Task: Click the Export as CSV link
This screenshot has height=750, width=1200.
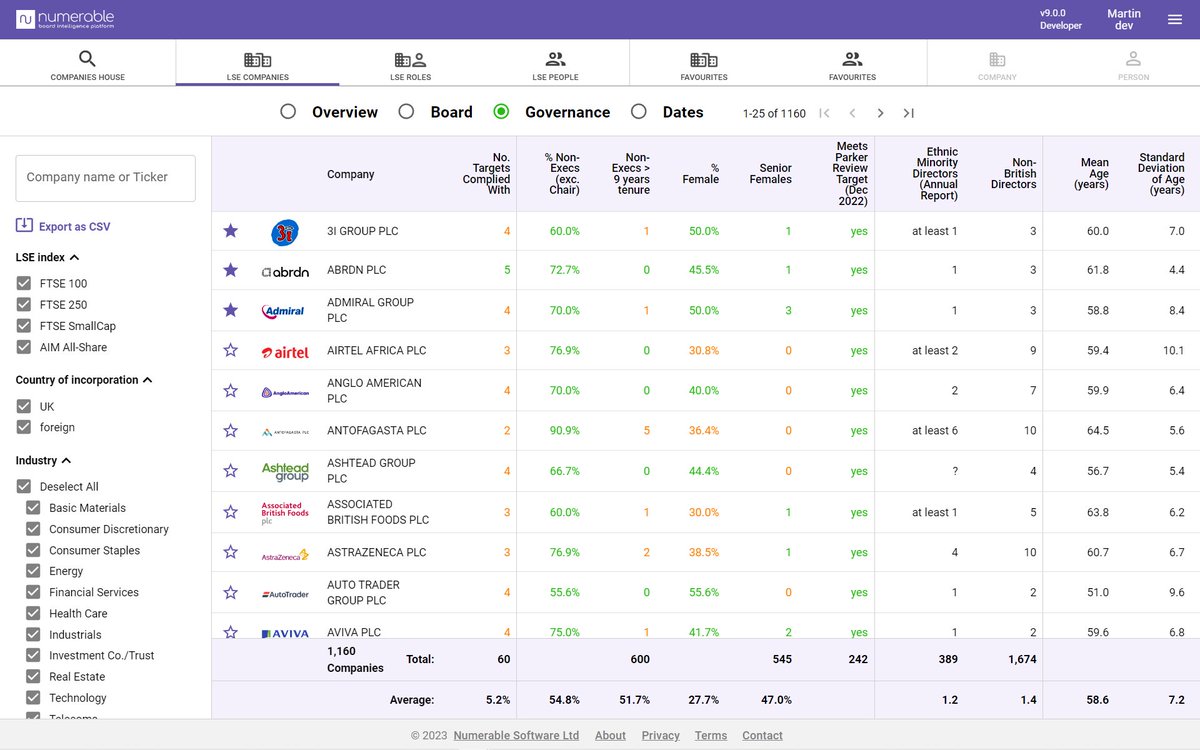Action: pyautogui.click(x=74, y=227)
